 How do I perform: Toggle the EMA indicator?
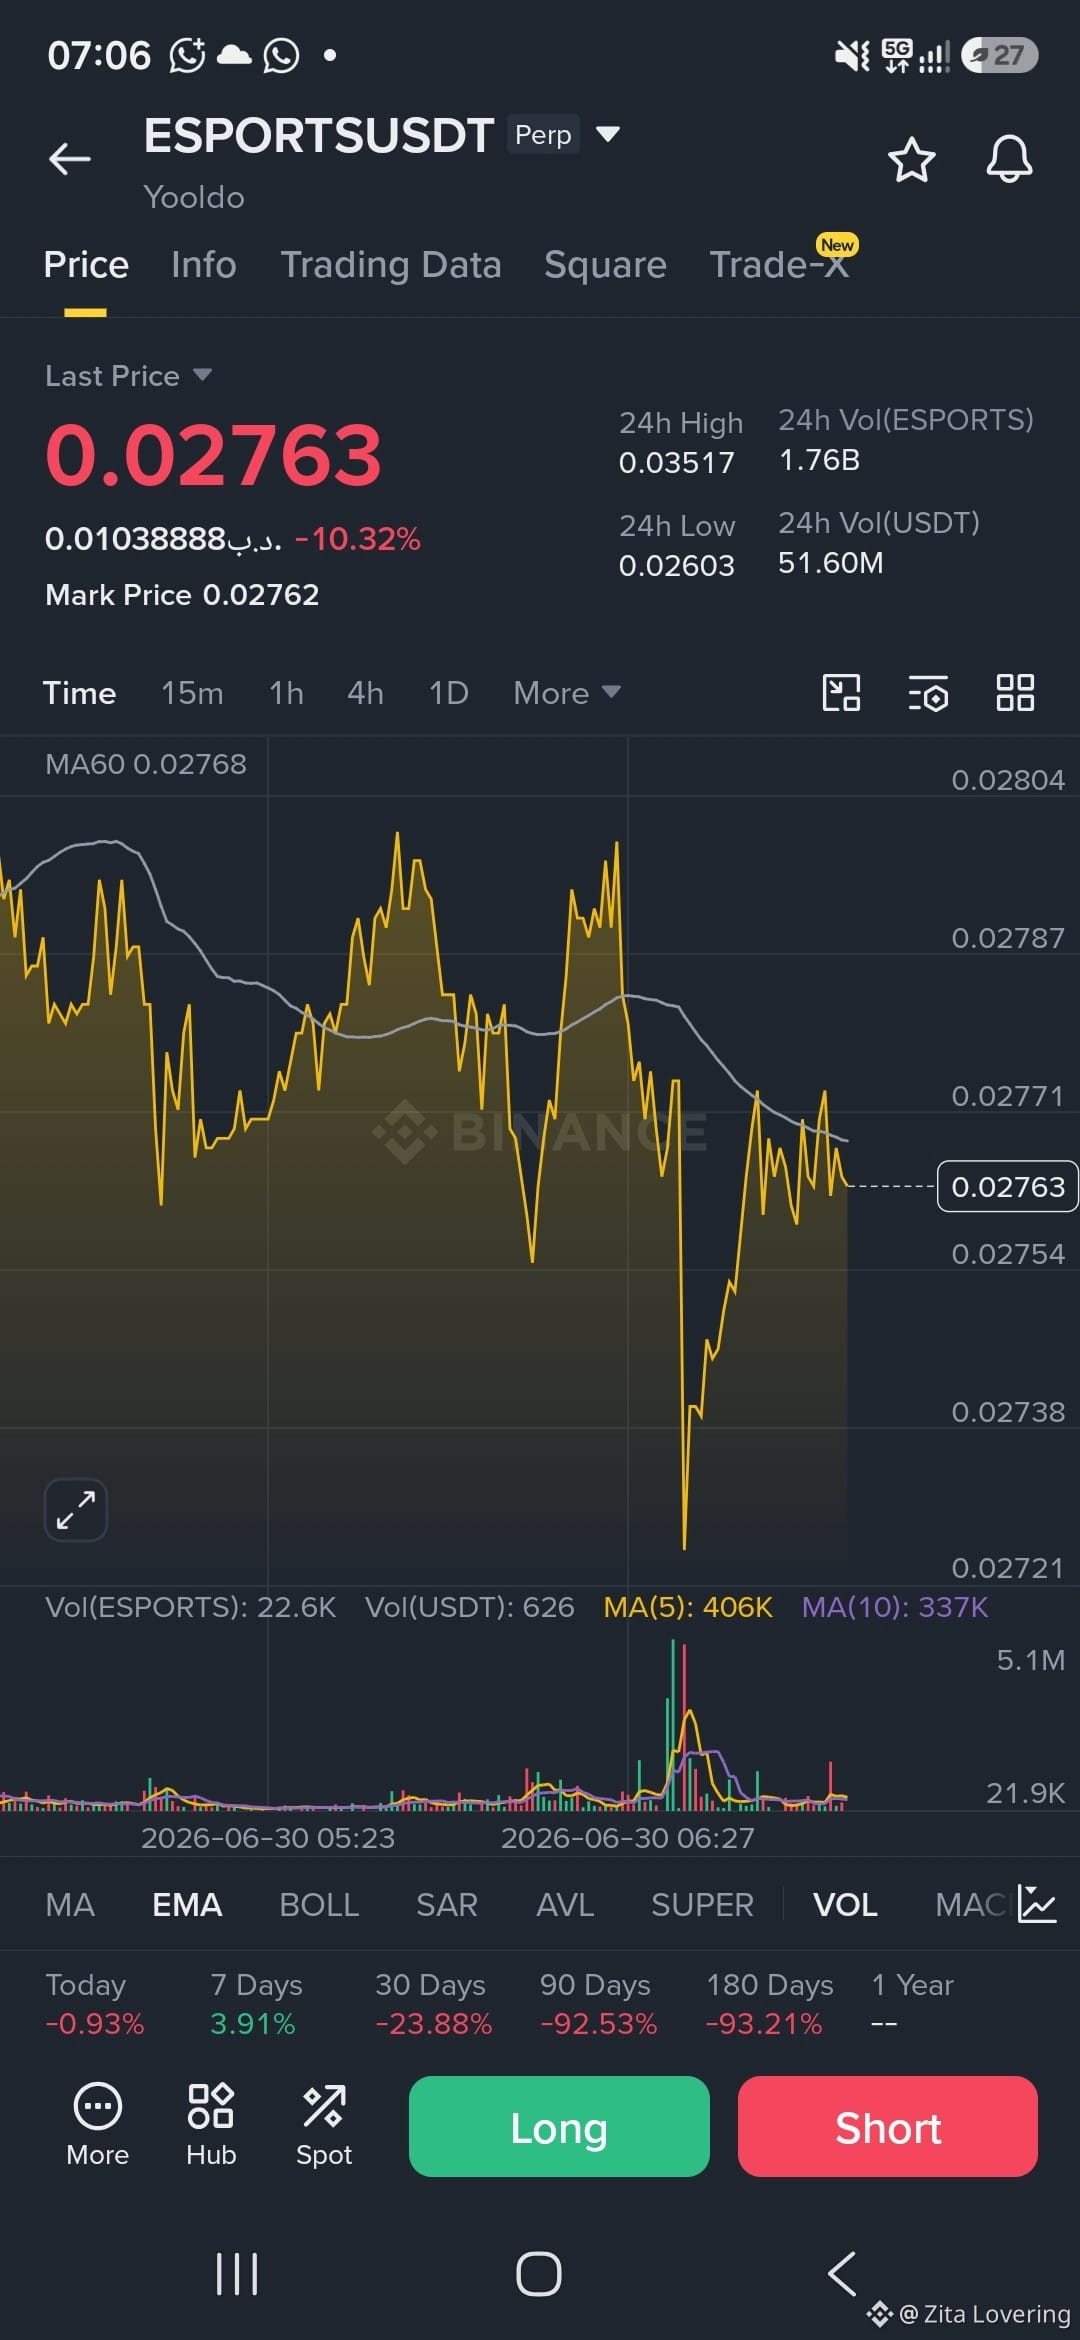[187, 1905]
